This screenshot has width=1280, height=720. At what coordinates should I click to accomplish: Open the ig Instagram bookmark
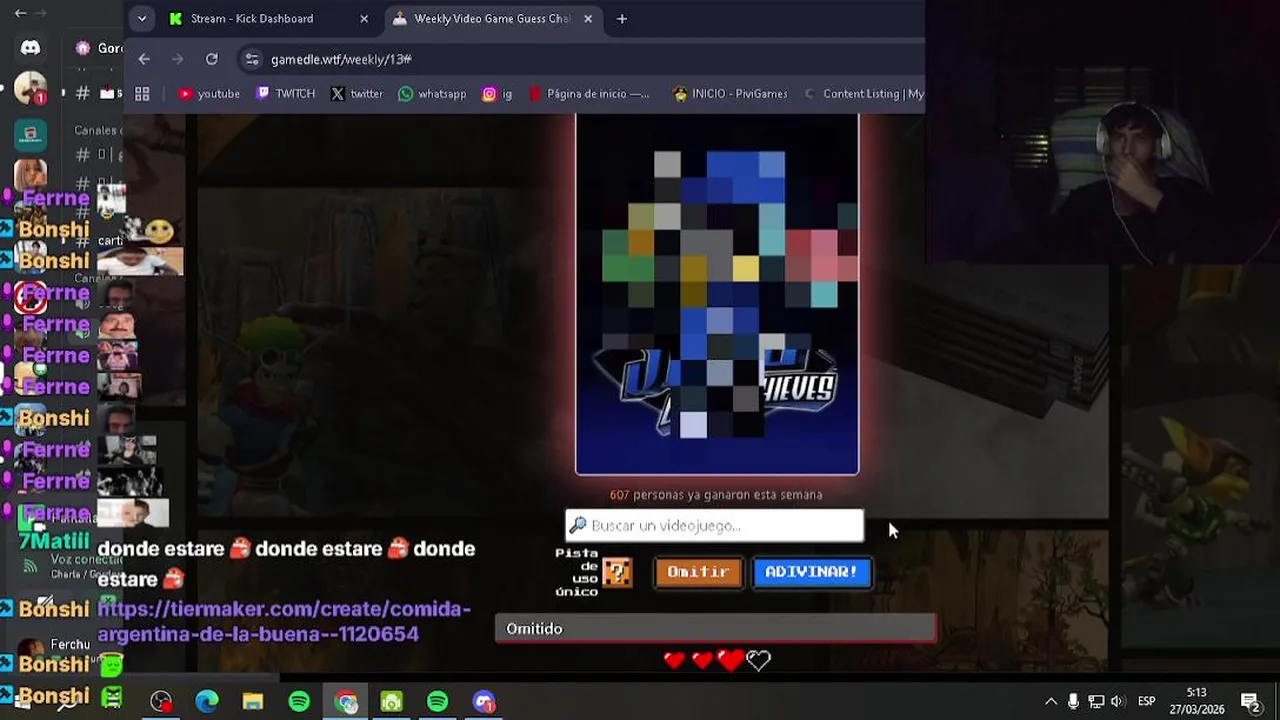[x=497, y=94]
